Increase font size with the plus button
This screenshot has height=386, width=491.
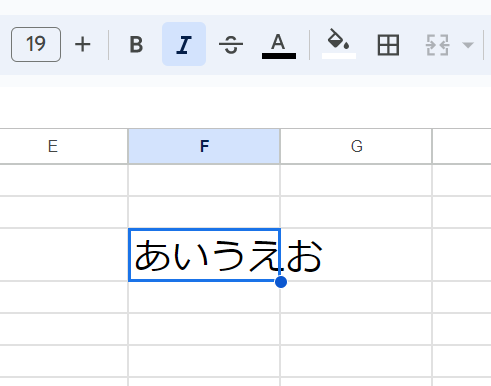tap(83, 44)
